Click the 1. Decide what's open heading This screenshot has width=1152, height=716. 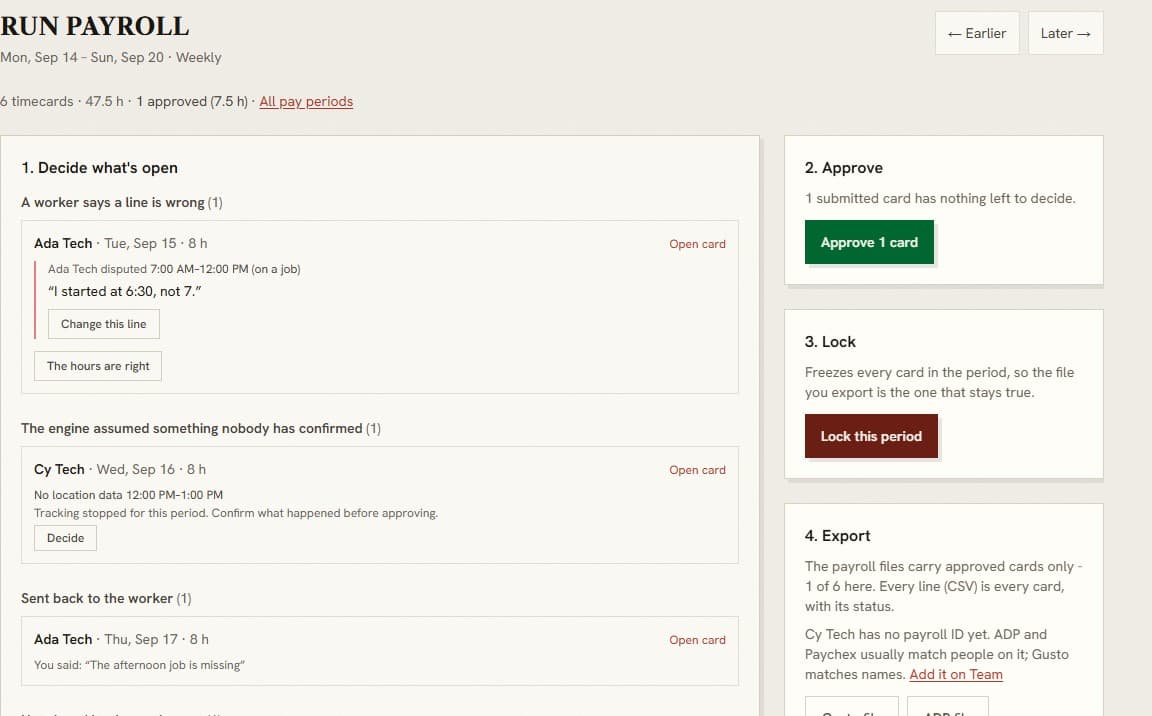pos(100,167)
